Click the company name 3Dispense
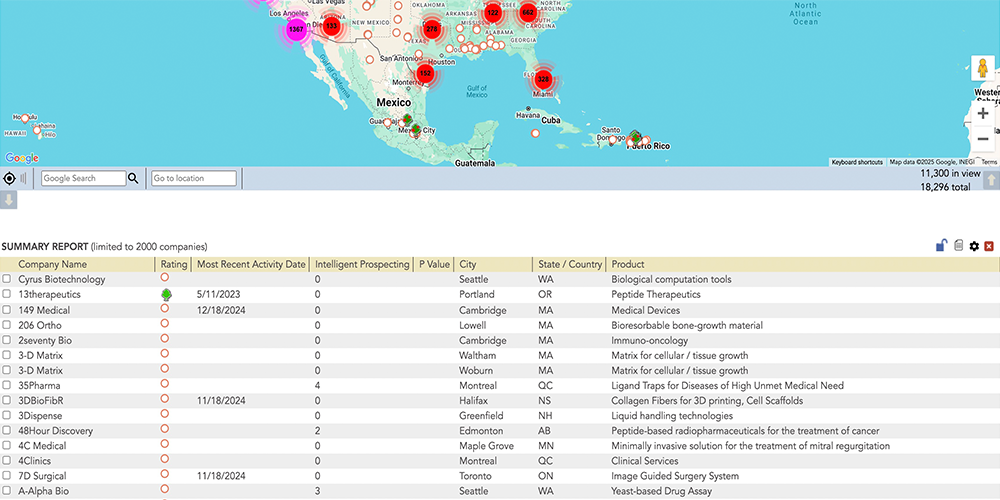The width and height of the screenshot is (1000, 500). coord(41,416)
